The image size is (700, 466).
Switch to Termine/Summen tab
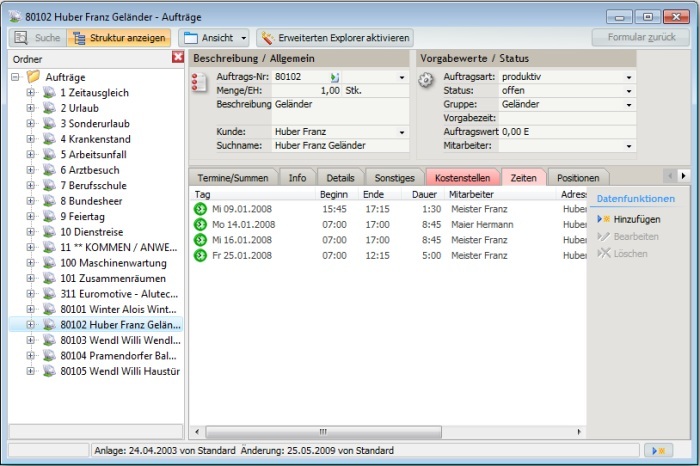coord(233,178)
